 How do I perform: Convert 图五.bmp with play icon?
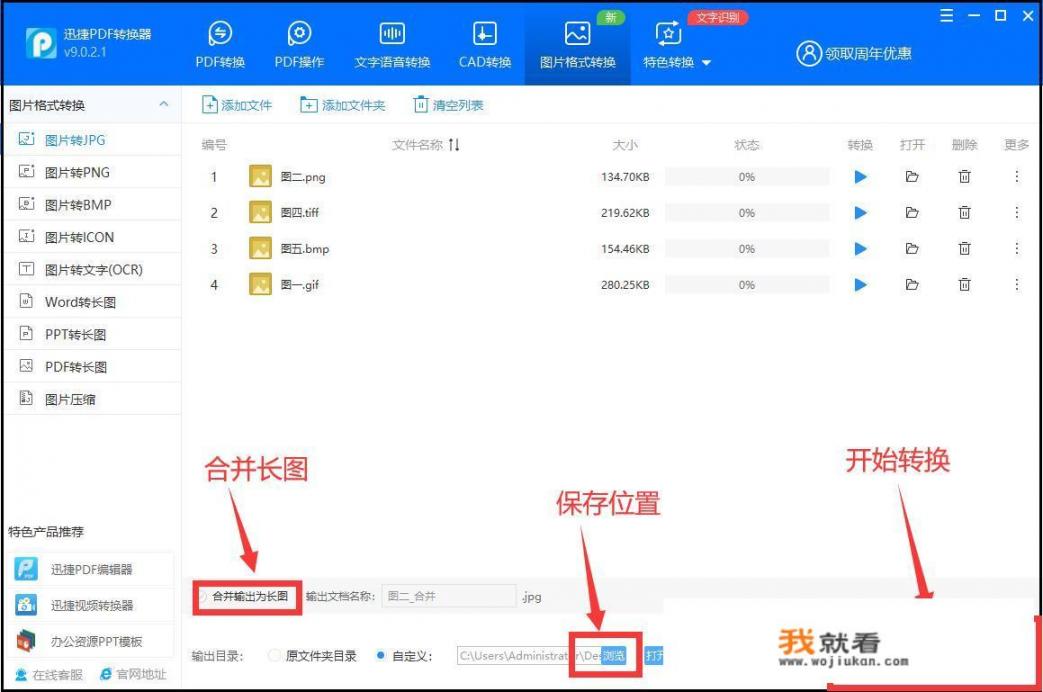(x=860, y=249)
